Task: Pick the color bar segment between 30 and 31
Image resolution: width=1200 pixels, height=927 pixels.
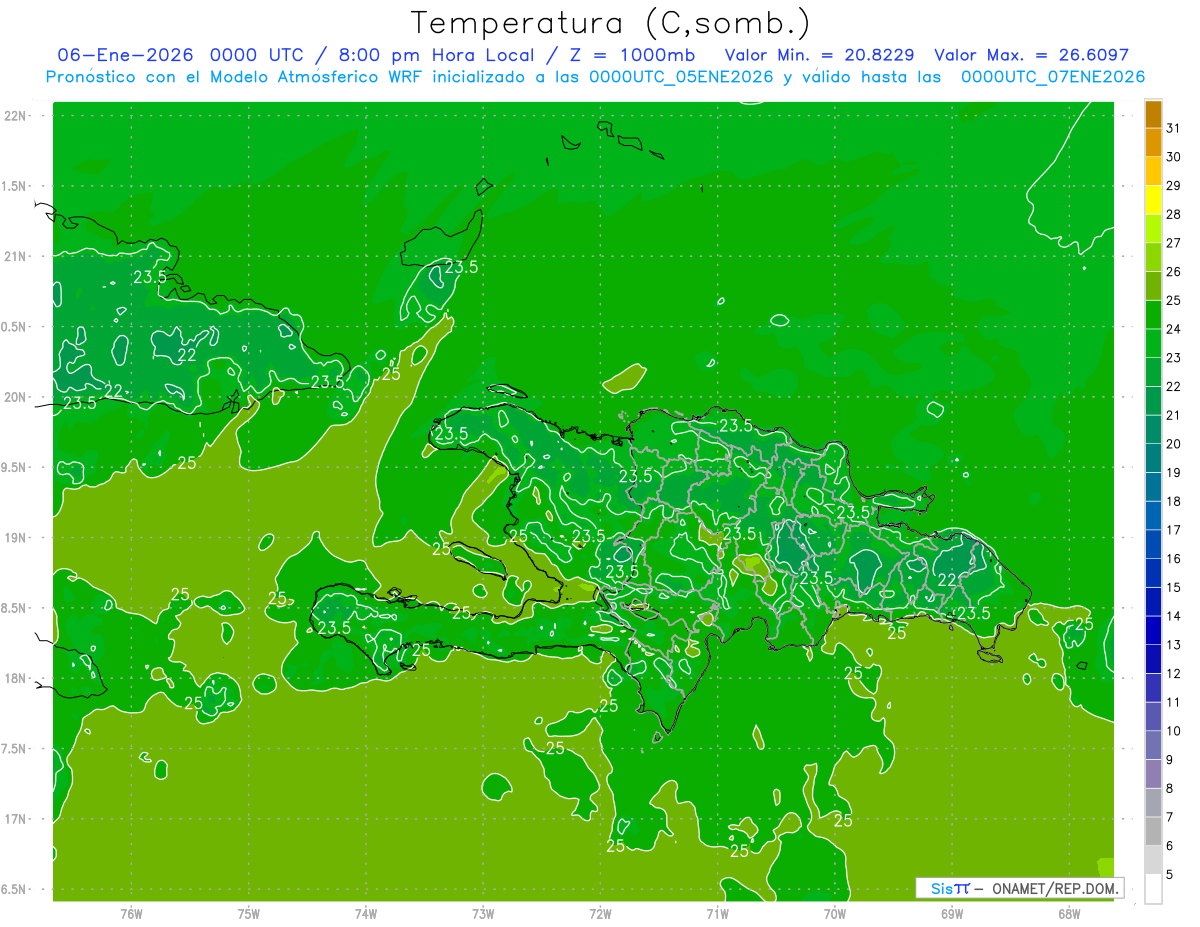Action: pos(1153,142)
